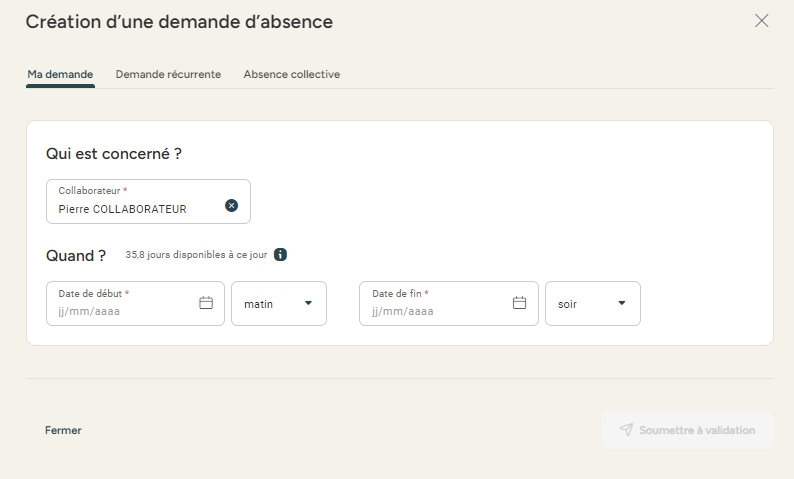The image size is (794, 479).
Task: Show info about available days
Action: [x=281, y=255]
